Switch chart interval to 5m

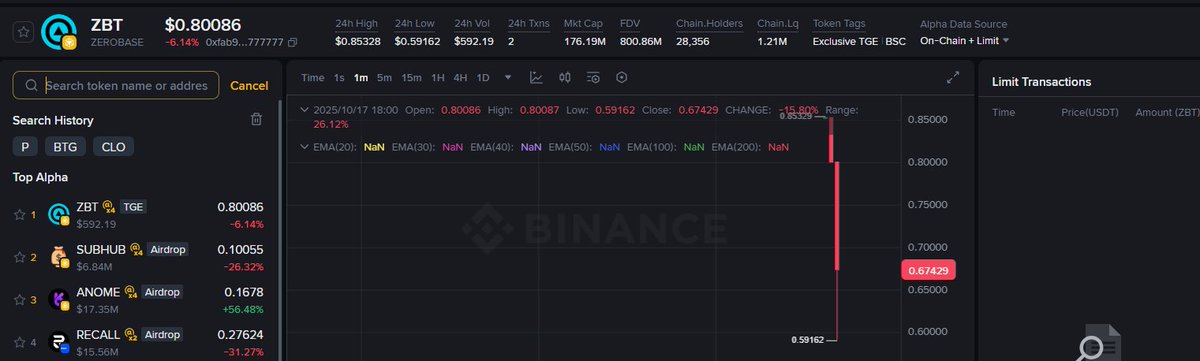[385, 77]
